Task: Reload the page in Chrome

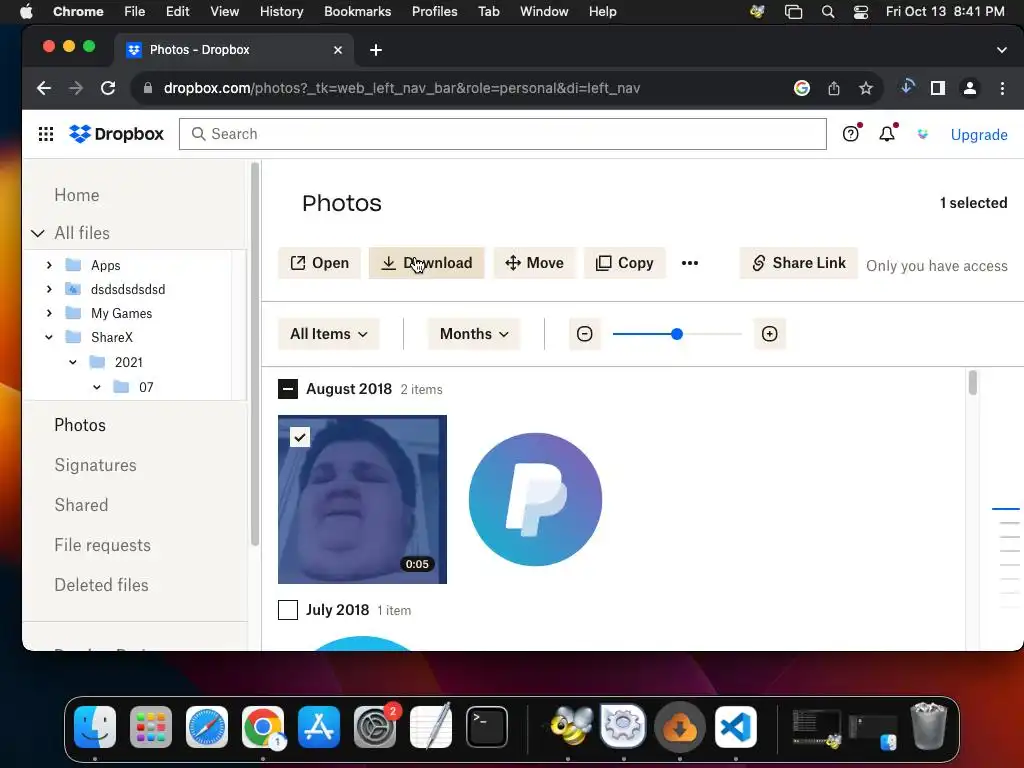Action: coord(108,88)
